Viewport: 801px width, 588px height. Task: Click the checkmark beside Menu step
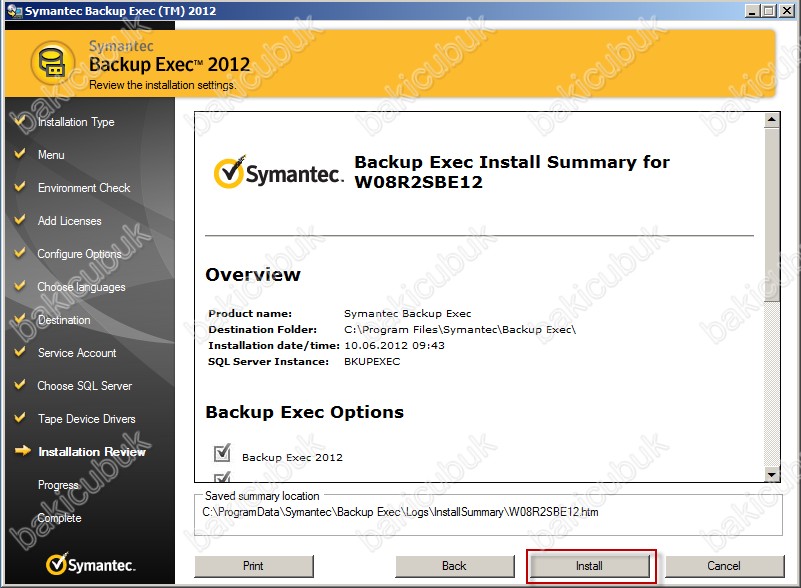tap(20, 154)
